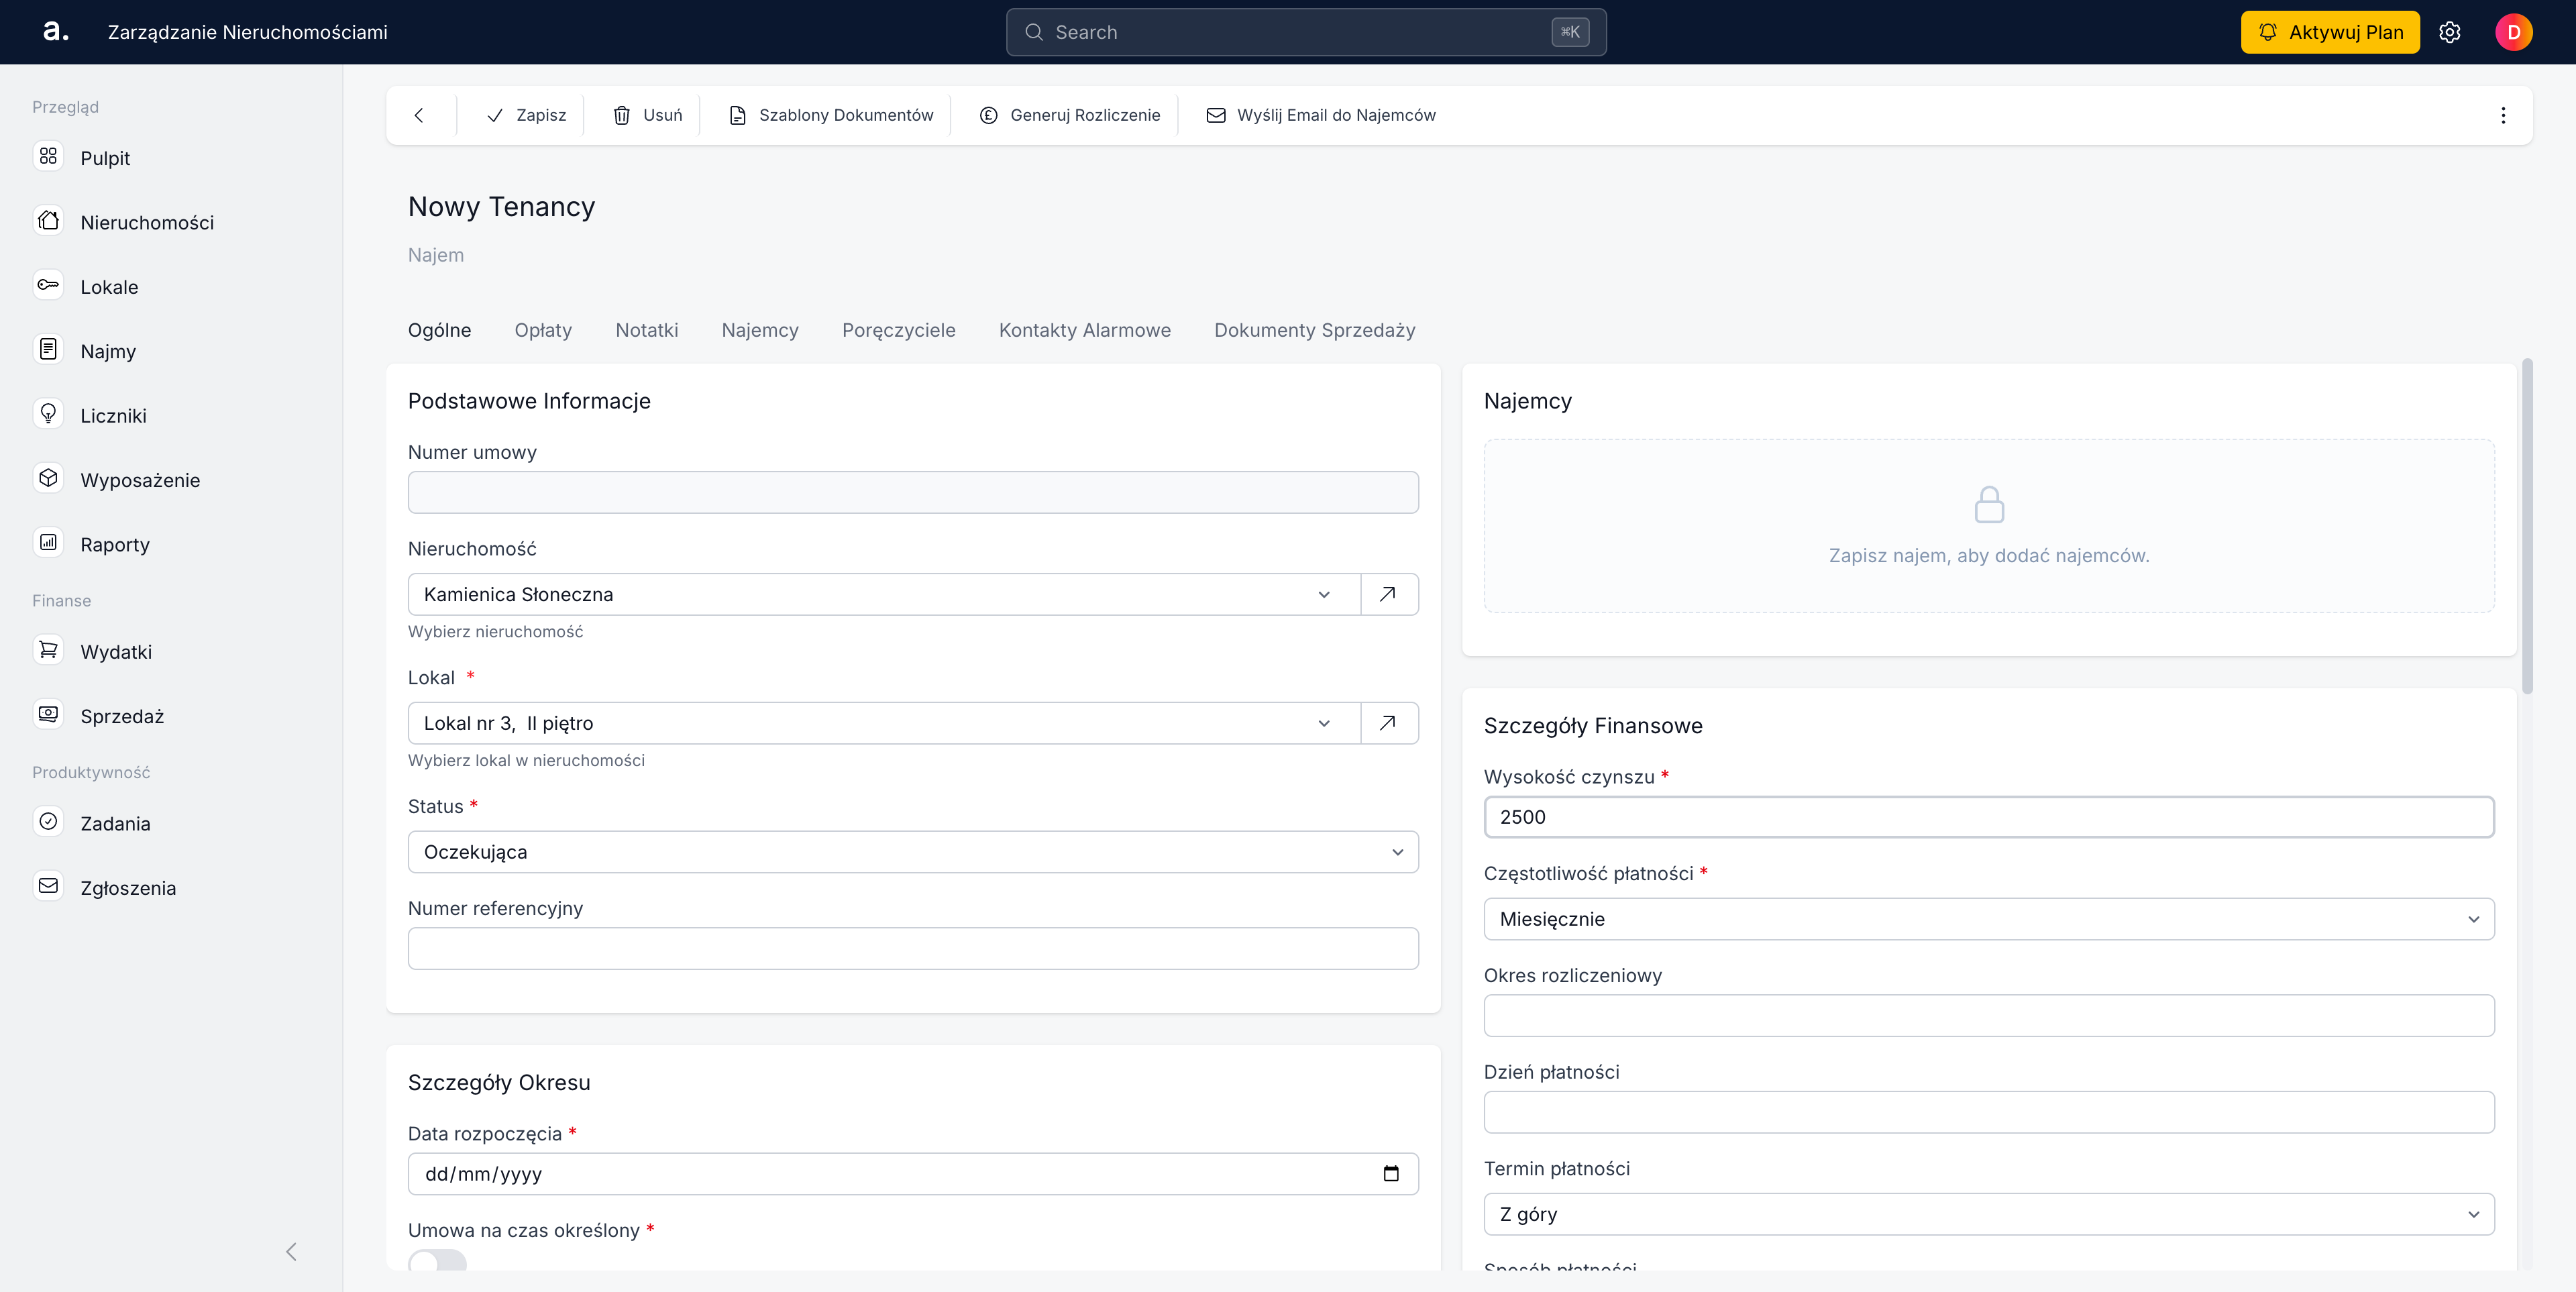Viewport: 2576px width, 1292px height.
Task: Go back with the left arrow
Action: [x=419, y=115]
